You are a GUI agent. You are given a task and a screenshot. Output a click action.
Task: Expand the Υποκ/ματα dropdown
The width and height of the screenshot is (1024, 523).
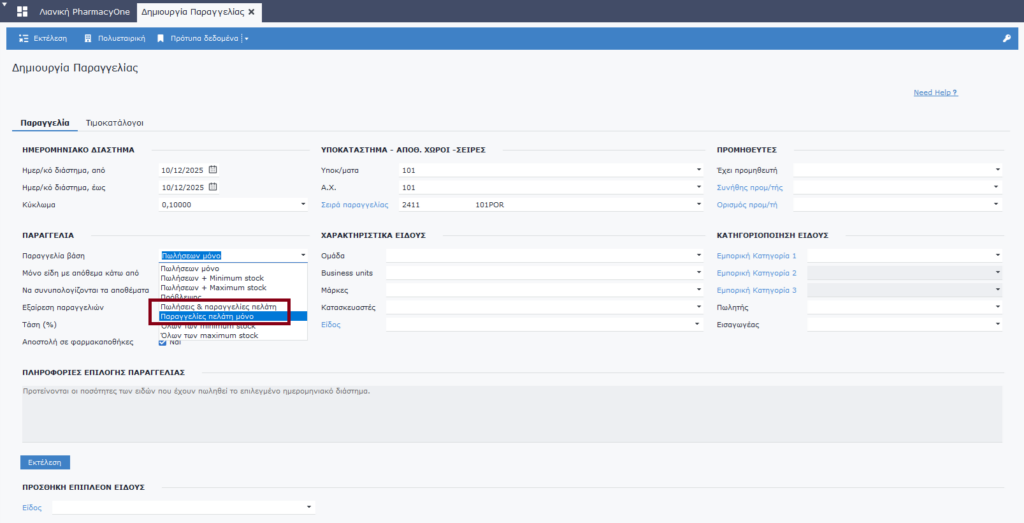[699, 170]
